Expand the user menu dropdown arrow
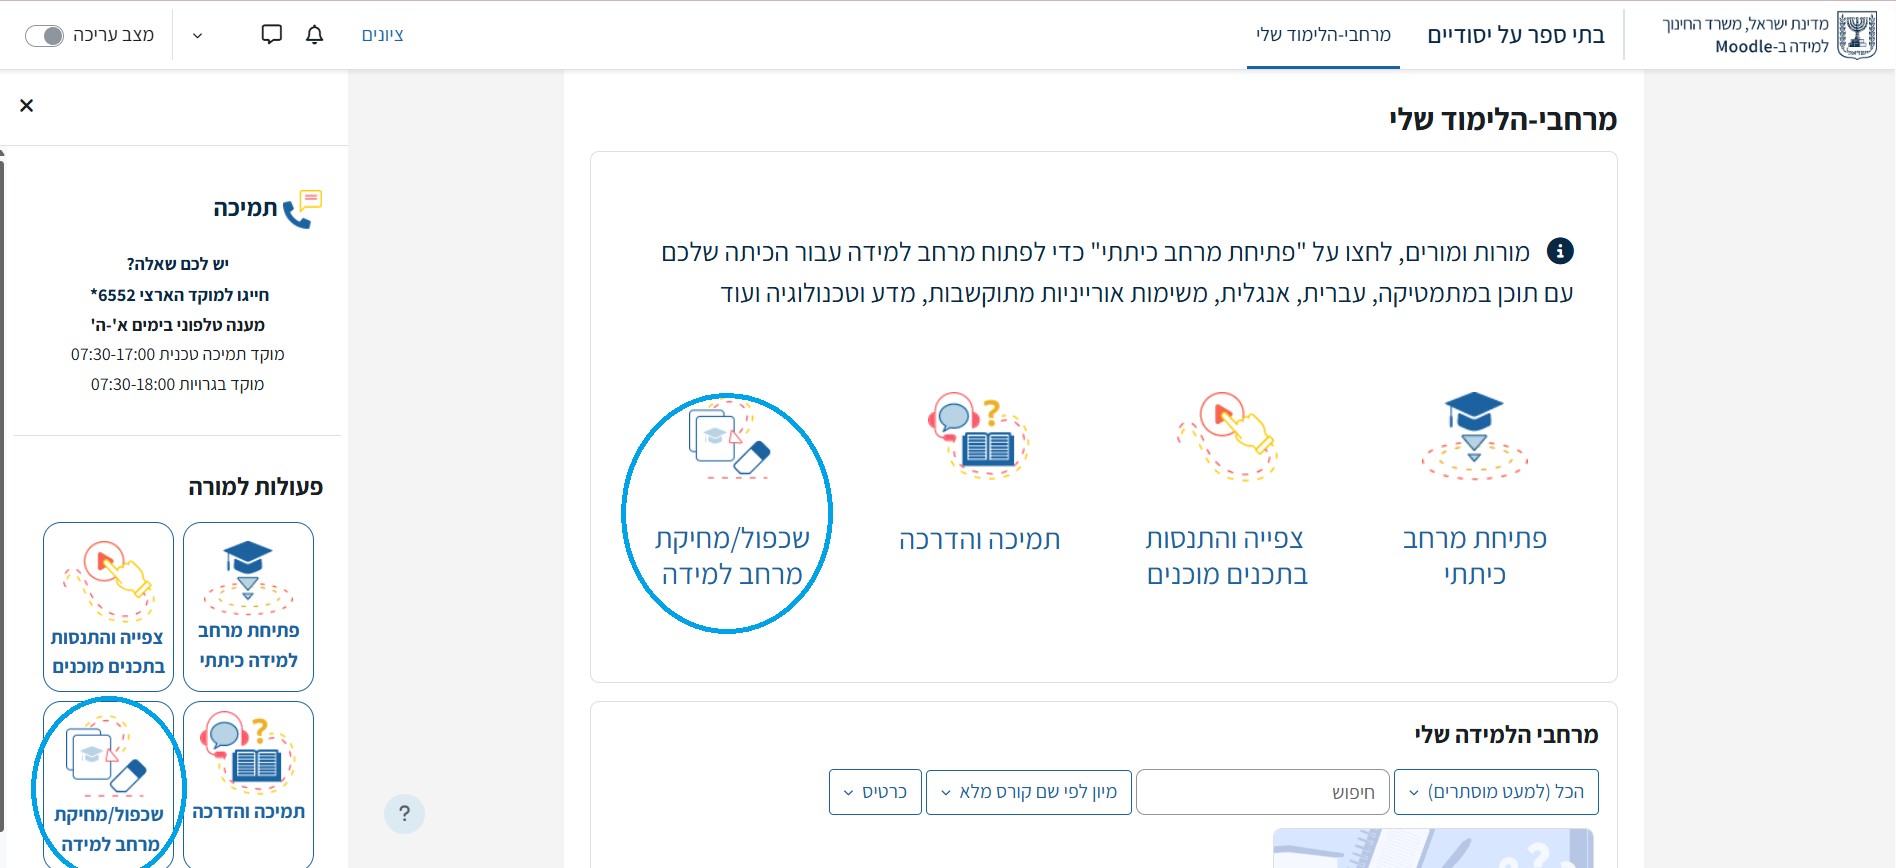 [198, 36]
